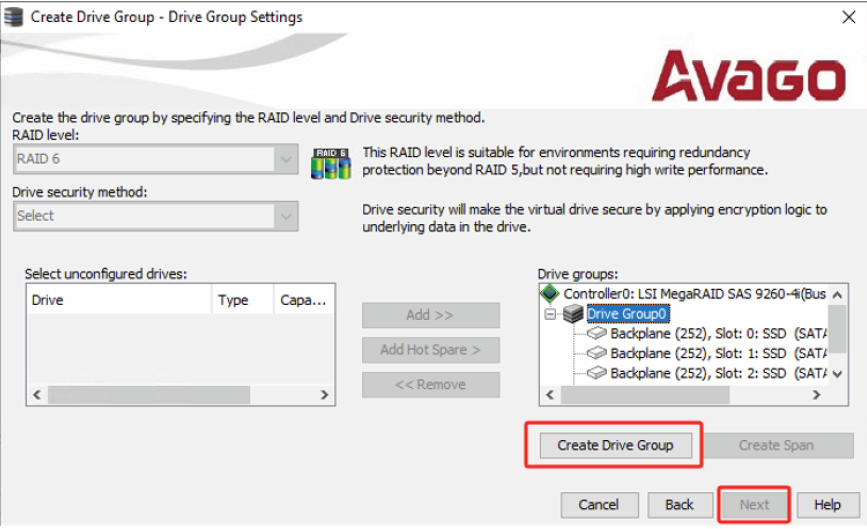Click the green controller diamond icon

[550, 294]
